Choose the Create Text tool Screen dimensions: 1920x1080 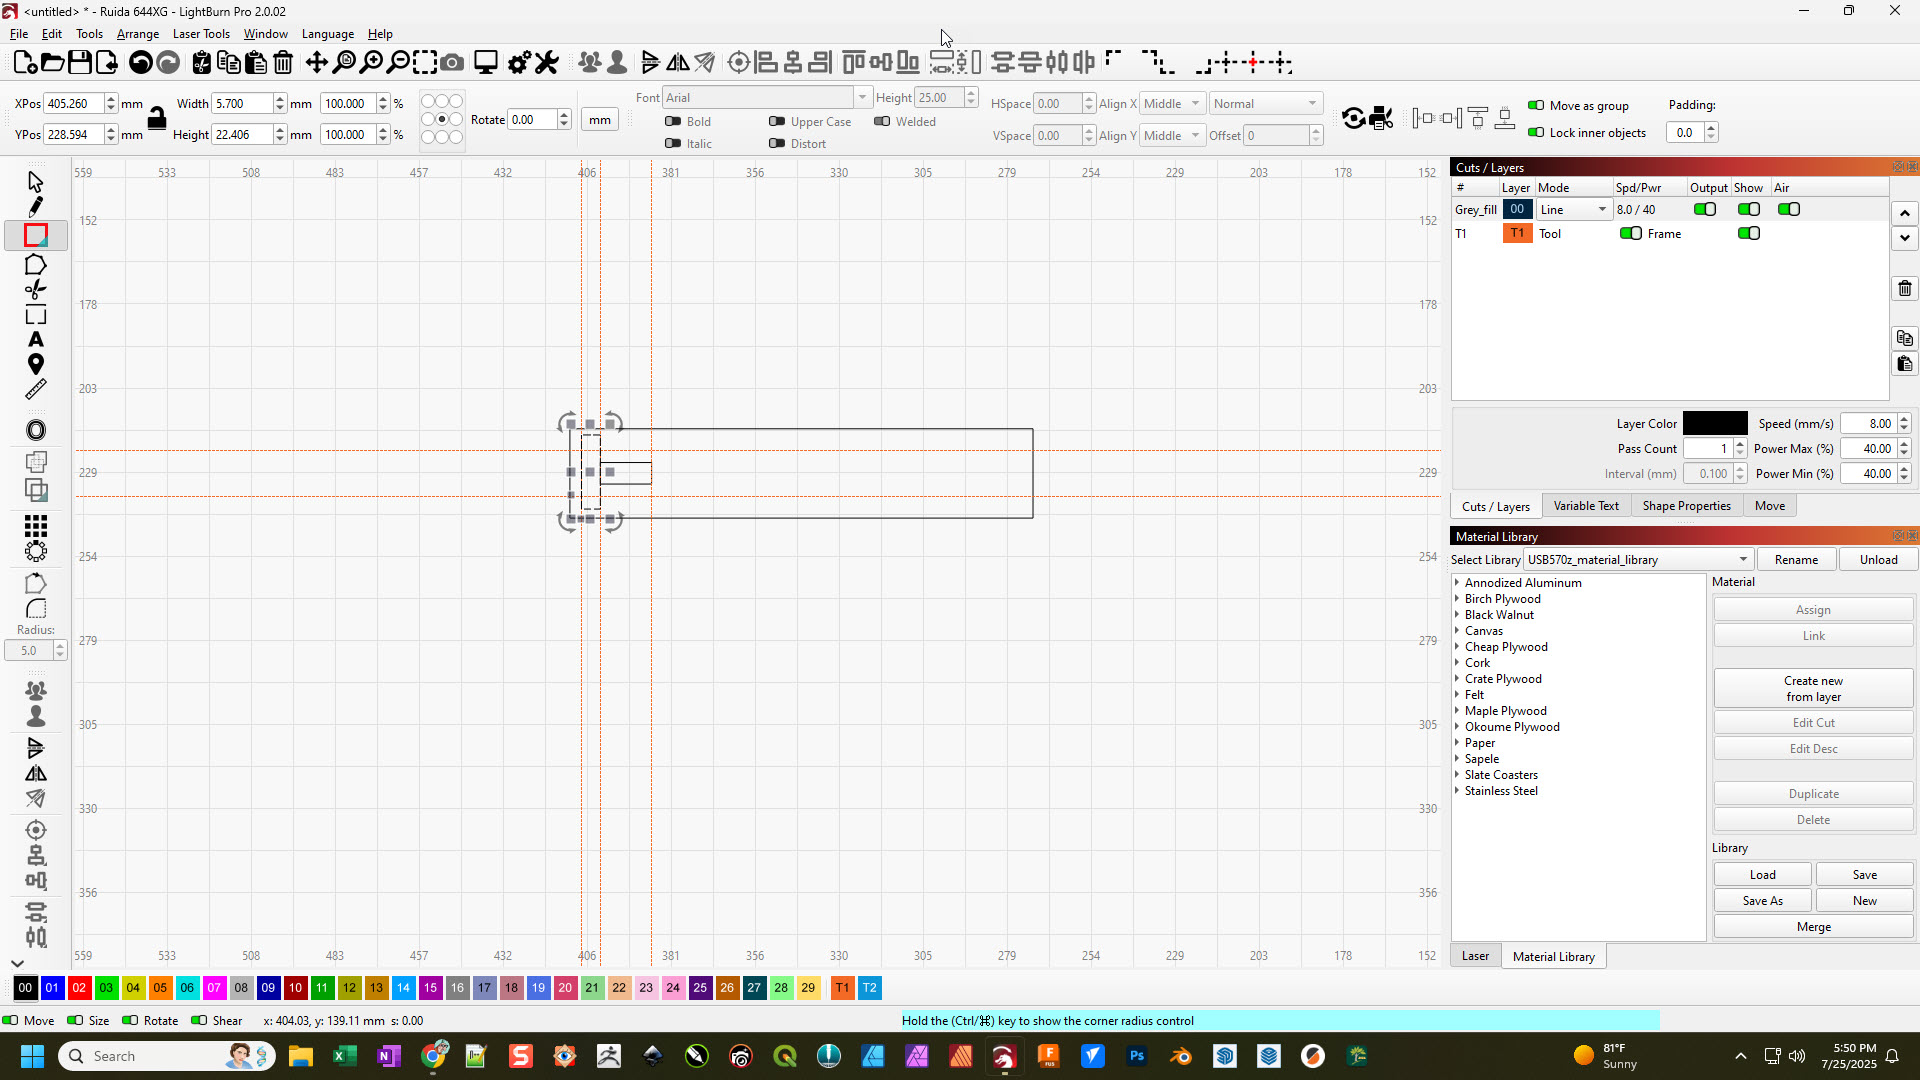pos(35,338)
